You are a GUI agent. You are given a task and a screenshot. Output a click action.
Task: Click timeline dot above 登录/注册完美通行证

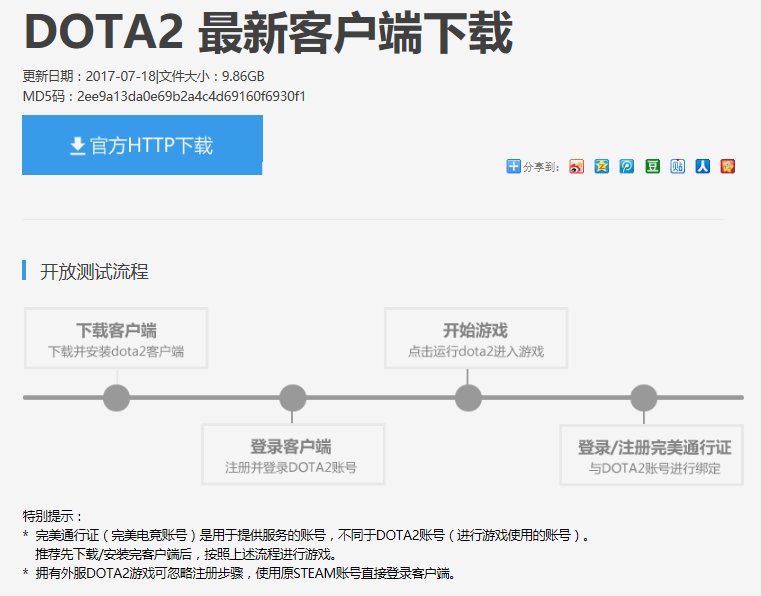coord(644,397)
